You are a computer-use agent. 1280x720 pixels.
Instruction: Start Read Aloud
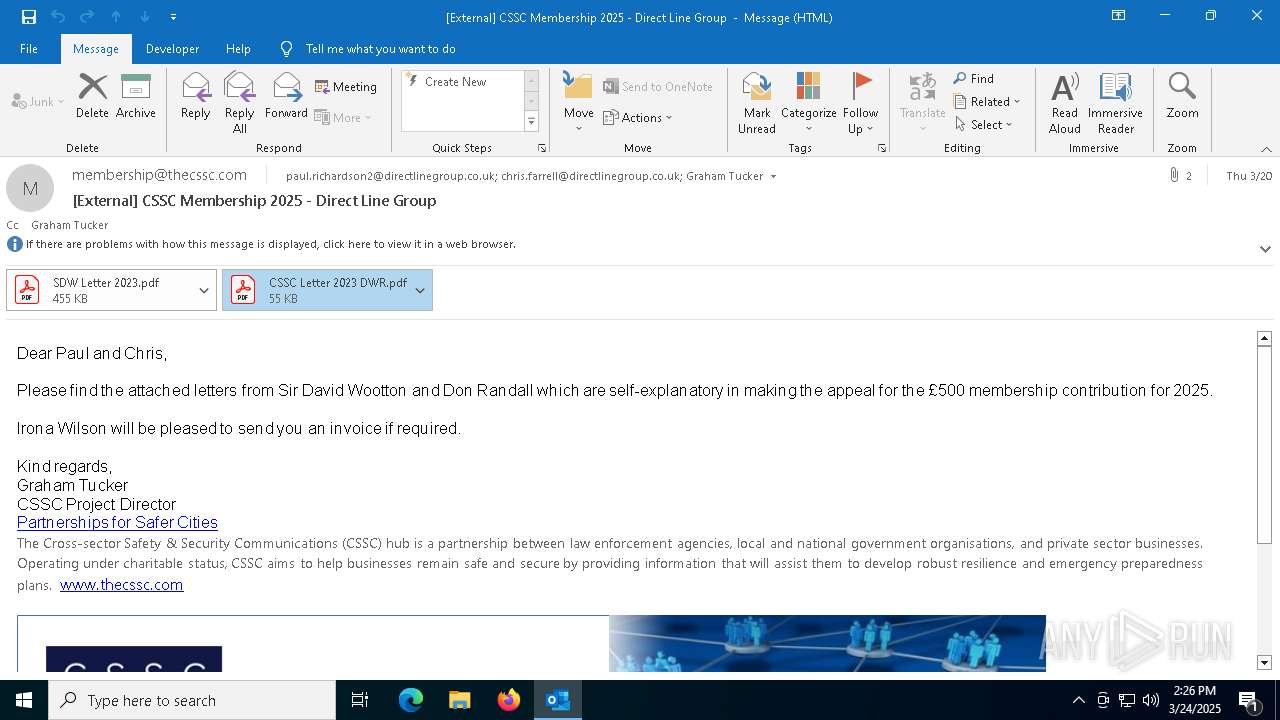[x=1065, y=103]
